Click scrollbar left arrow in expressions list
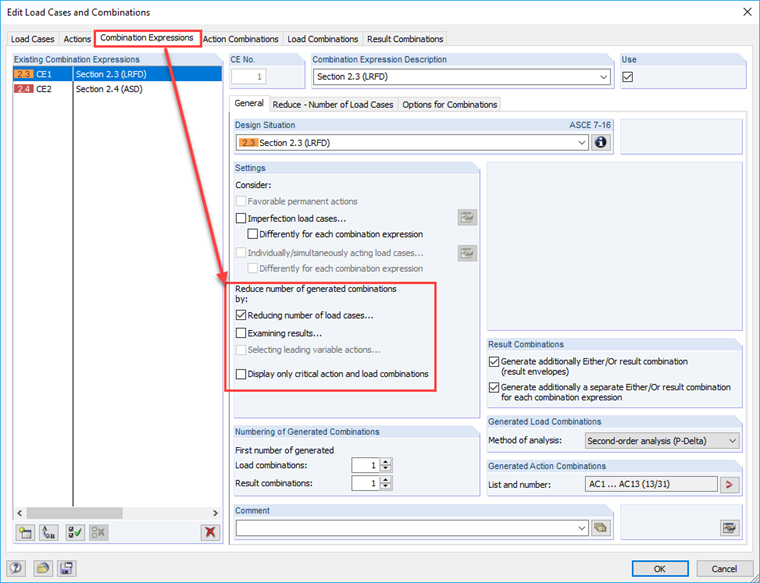Viewport: 760px width, 583px height. tap(20, 513)
